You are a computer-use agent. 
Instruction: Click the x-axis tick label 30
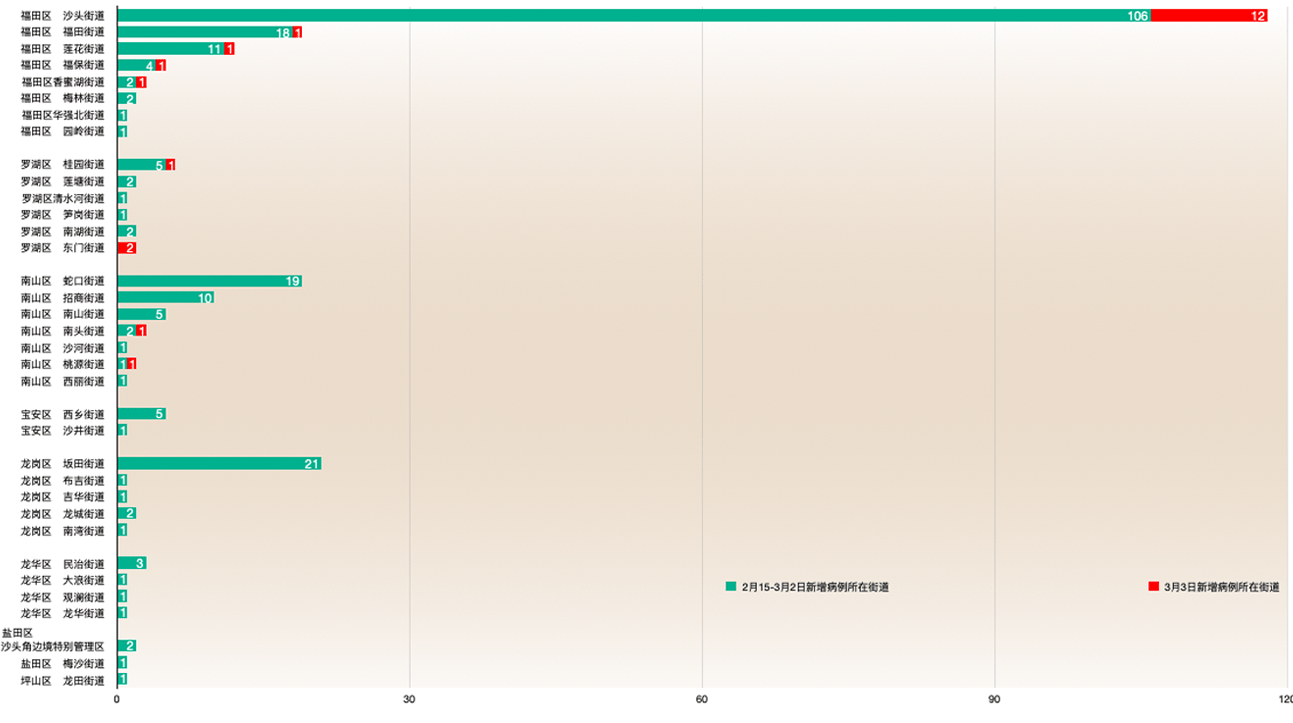(x=409, y=699)
